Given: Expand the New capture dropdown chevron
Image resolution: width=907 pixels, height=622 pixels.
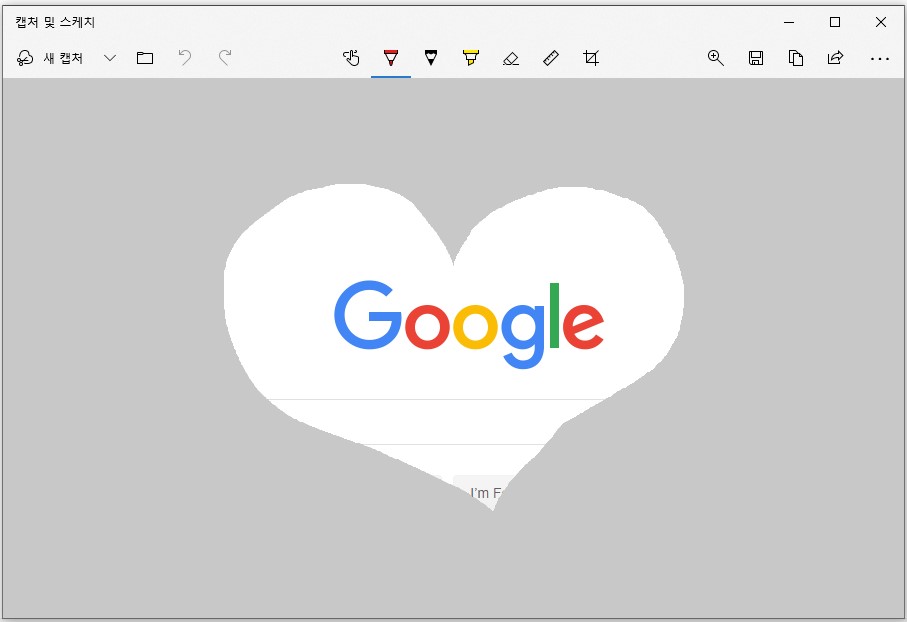Looking at the screenshot, I should pyautogui.click(x=109, y=58).
